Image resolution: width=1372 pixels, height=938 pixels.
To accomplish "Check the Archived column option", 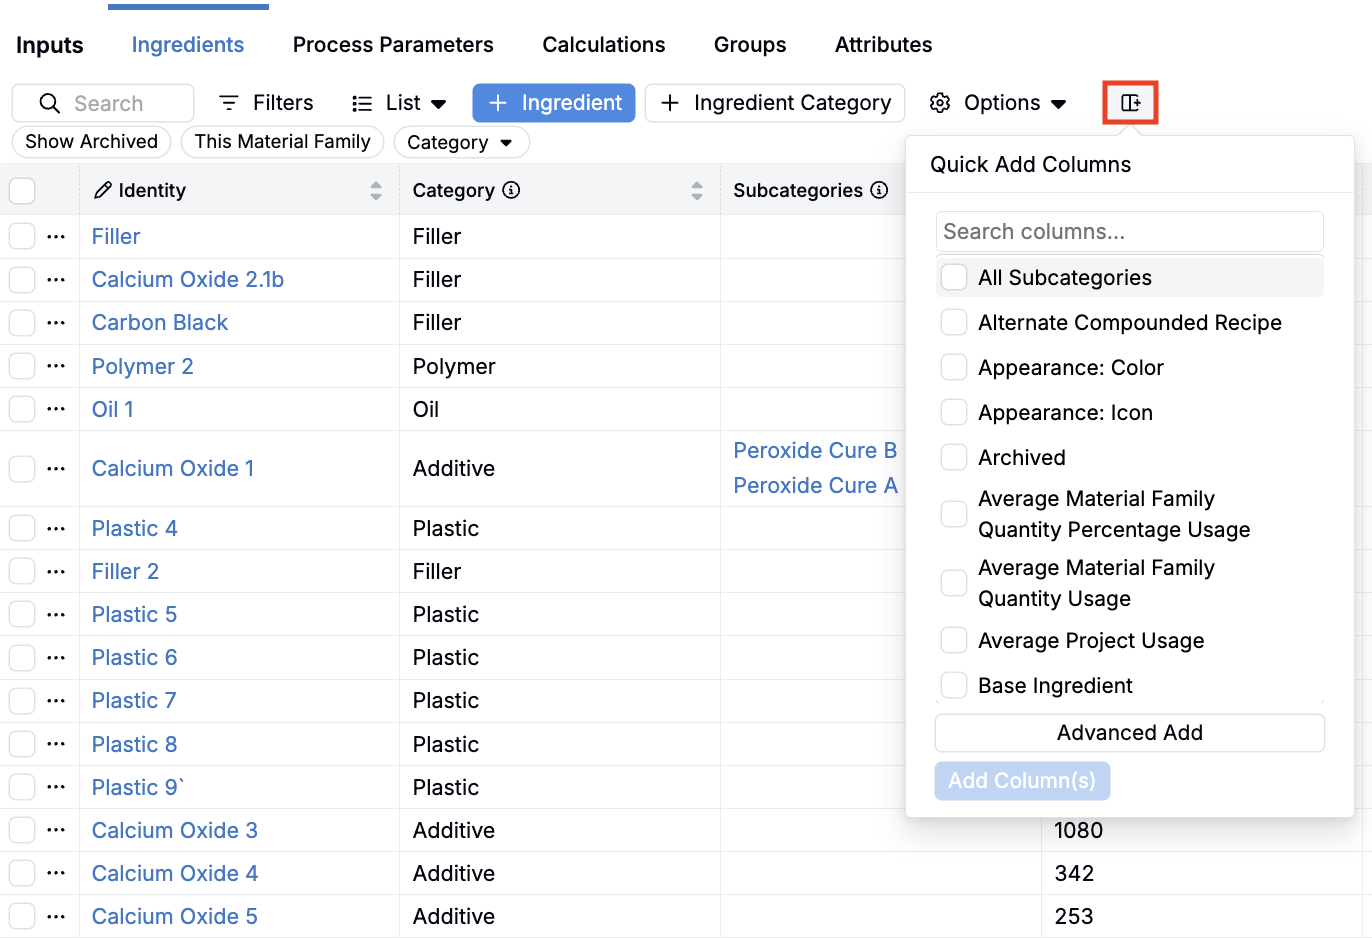I will pyautogui.click(x=954, y=457).
